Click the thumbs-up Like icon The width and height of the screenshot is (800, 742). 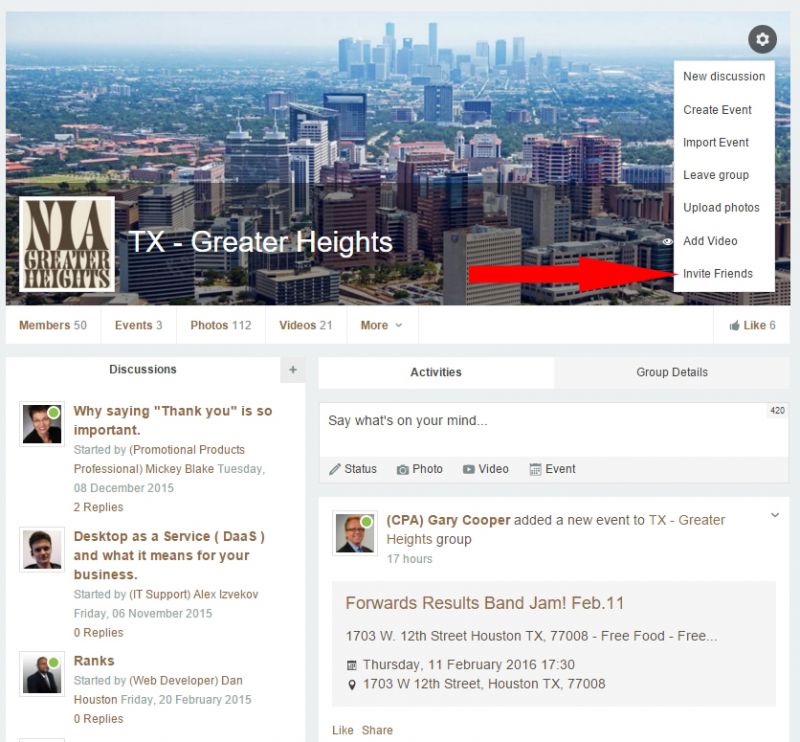(734, 326)
